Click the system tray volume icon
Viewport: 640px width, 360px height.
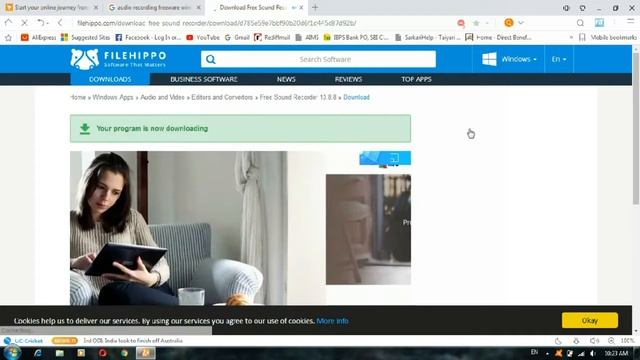[593, 353]
